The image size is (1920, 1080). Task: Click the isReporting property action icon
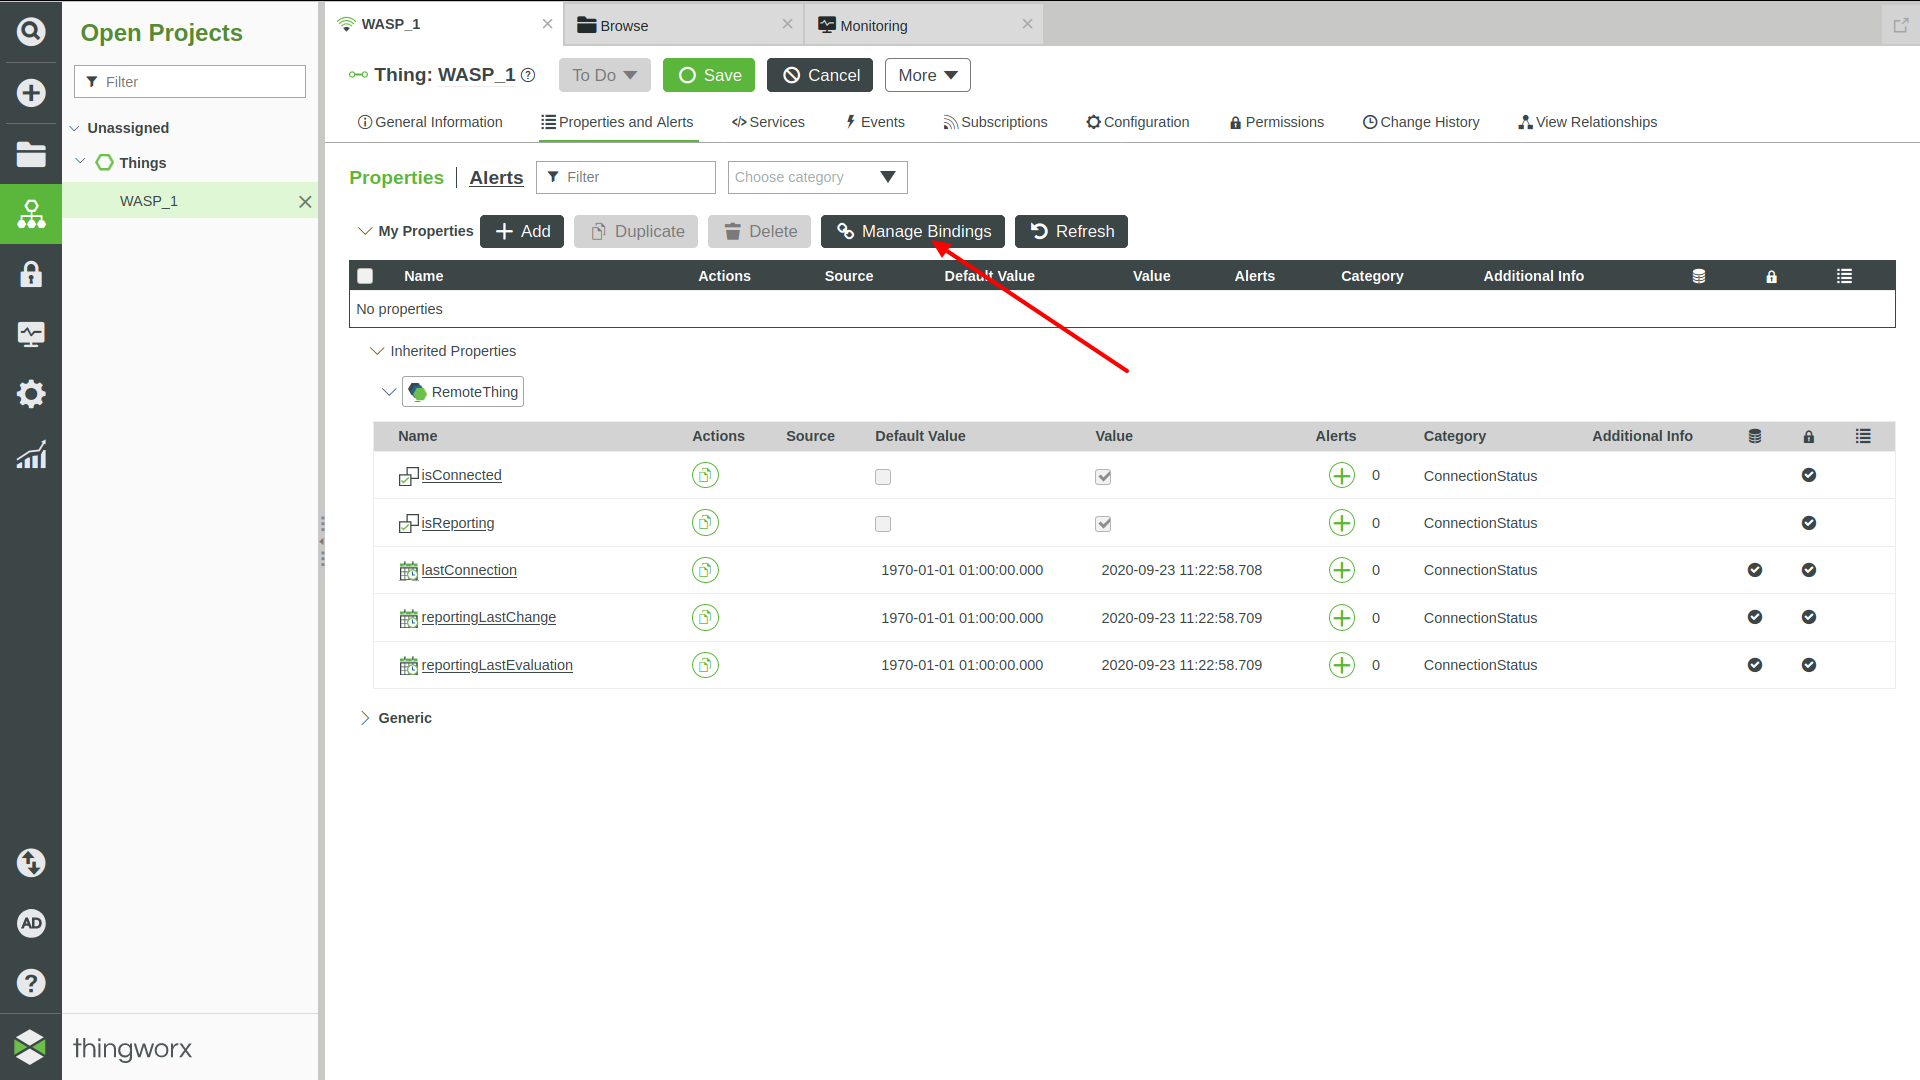click(704, 521)
